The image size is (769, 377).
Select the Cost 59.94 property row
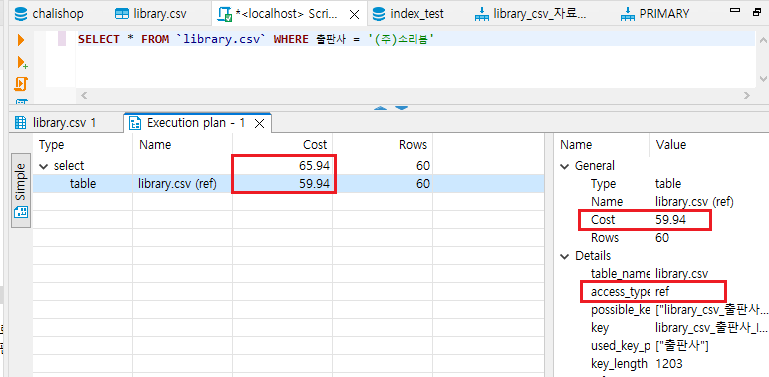point(662,220)
